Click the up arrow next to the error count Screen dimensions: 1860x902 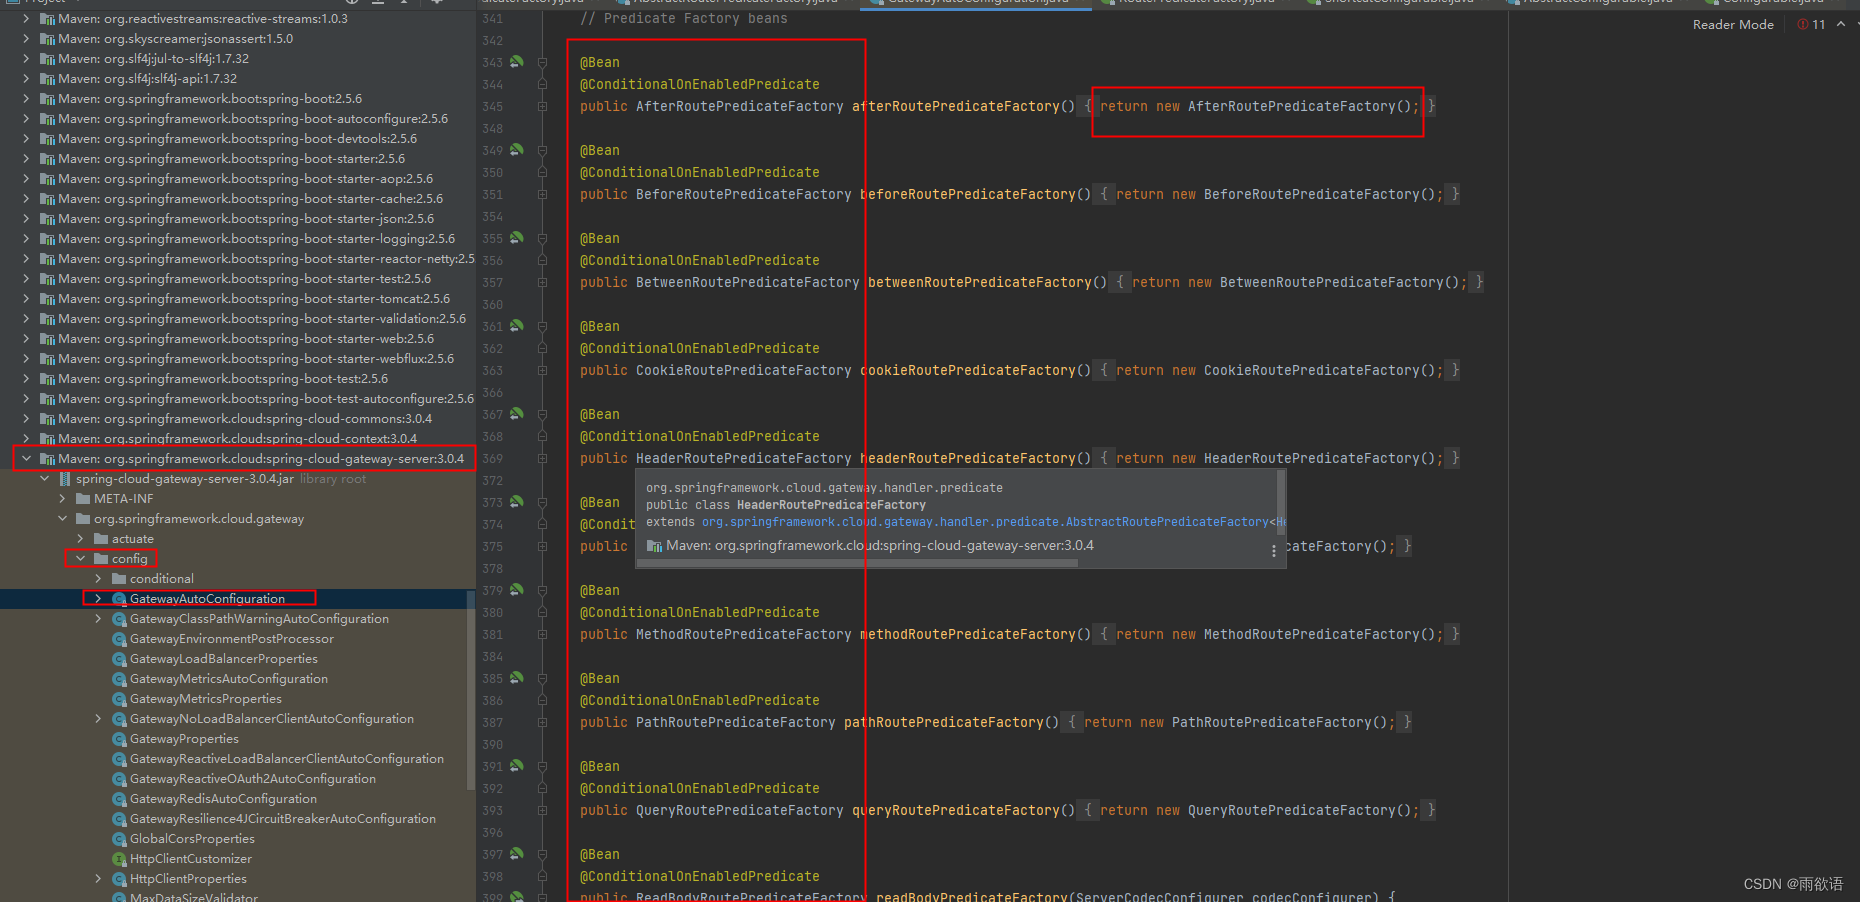point(1841,24)
